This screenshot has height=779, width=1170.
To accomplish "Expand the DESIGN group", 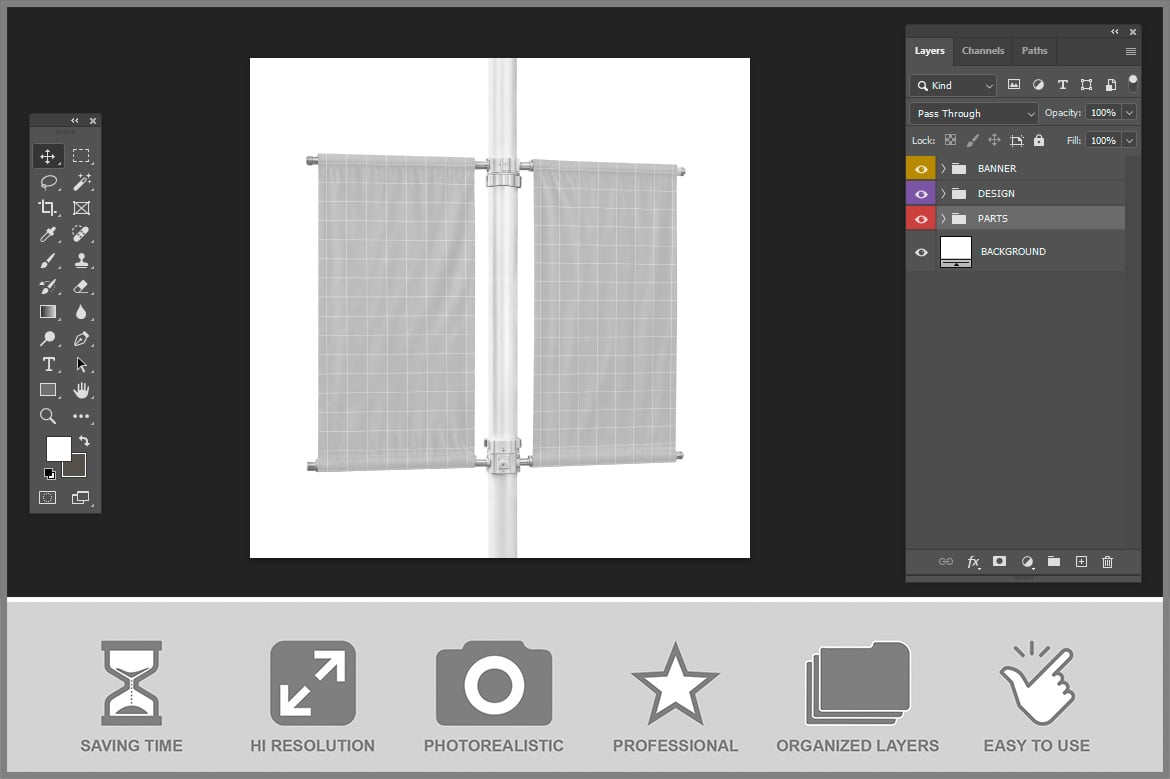I will (x=943, y=194).
